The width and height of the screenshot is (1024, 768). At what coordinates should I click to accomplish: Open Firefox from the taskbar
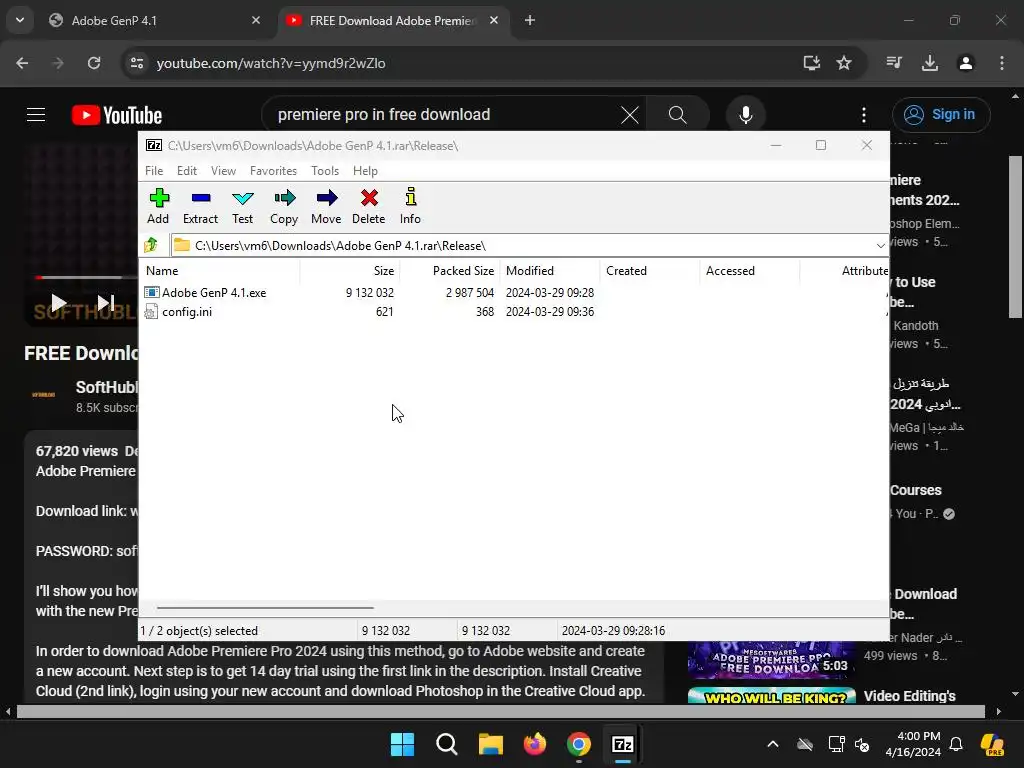(535, 744)
